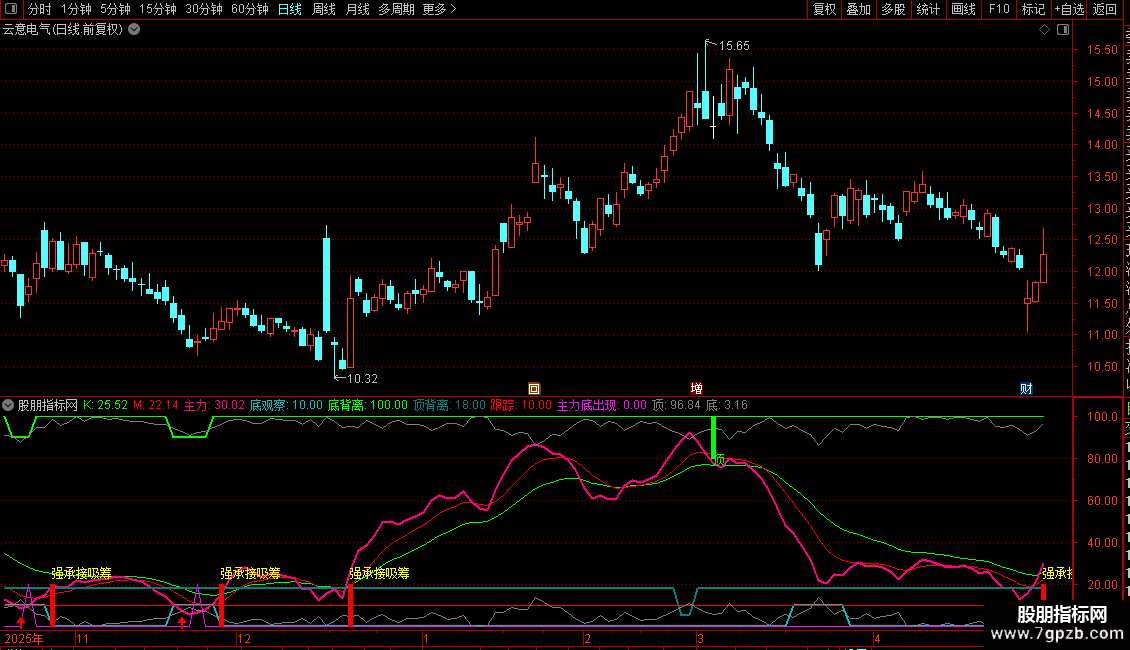The width and height of the screenshot is (1130, 650).
Task: Open the 复权 adjustment menu
Action: point(824,9)
